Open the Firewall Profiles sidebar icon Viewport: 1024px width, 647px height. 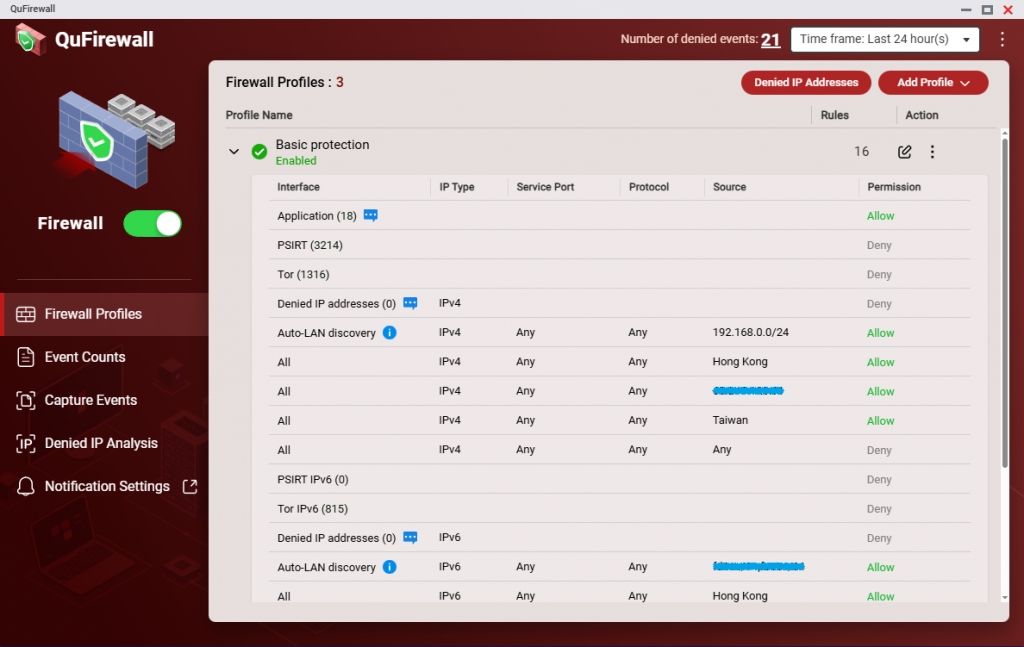[x=25, y=314]
